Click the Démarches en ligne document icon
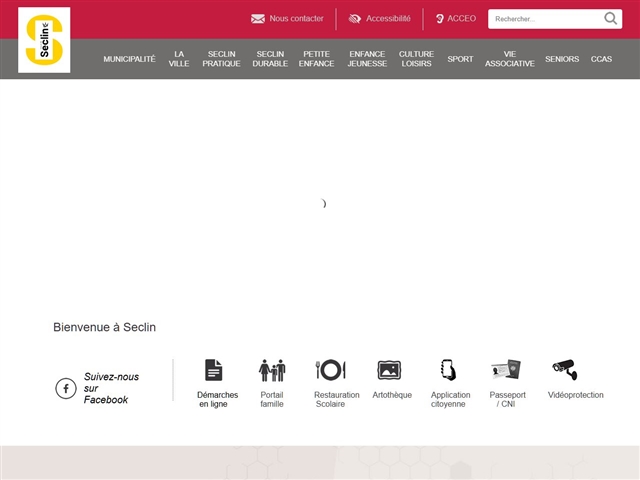 (x=213, y=370)
